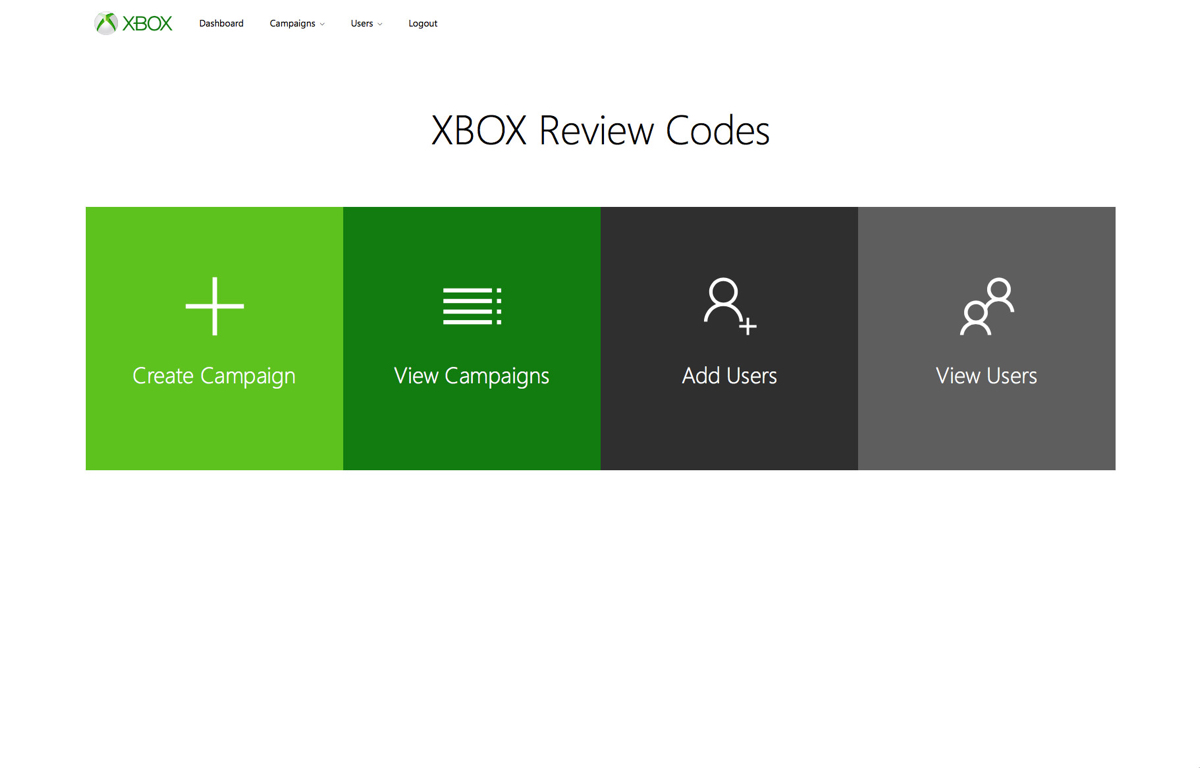This screenshot has height=775, width=1200.
Task: Click the gray View Users tile
Action: pos(986,338)
